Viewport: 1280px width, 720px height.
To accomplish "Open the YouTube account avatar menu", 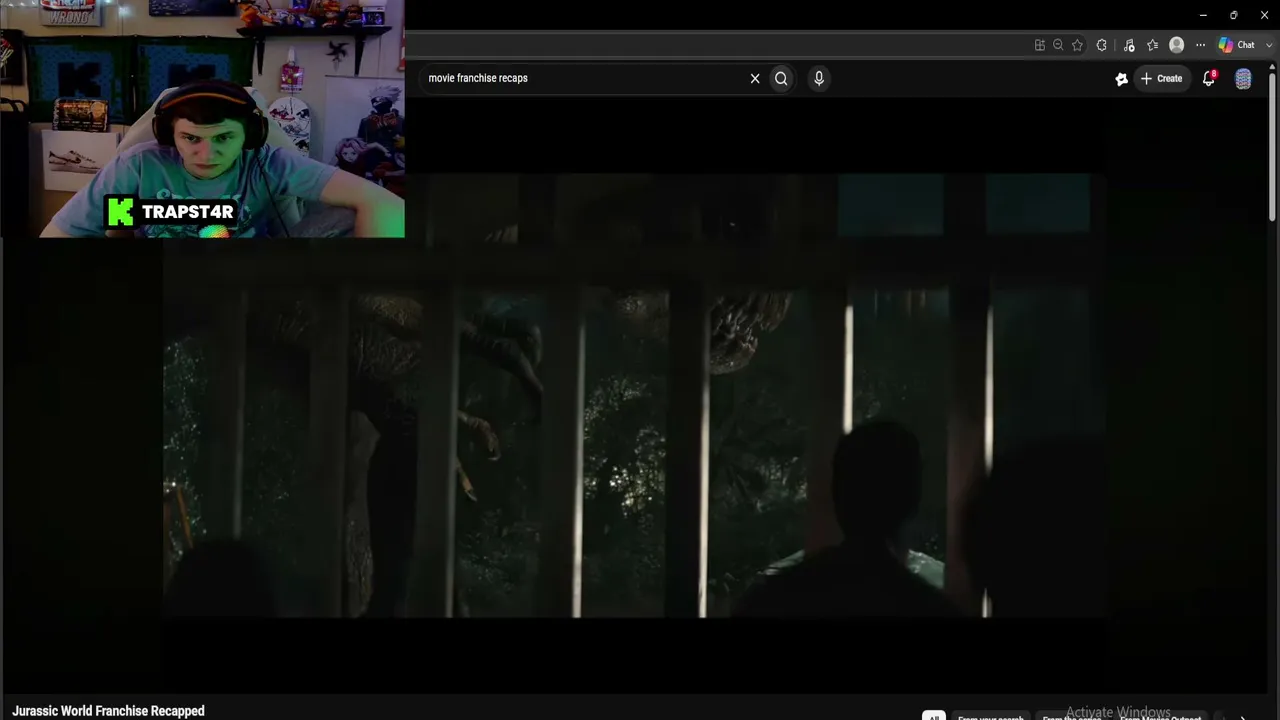I will pyautogui.click(x=1243, y=79).
